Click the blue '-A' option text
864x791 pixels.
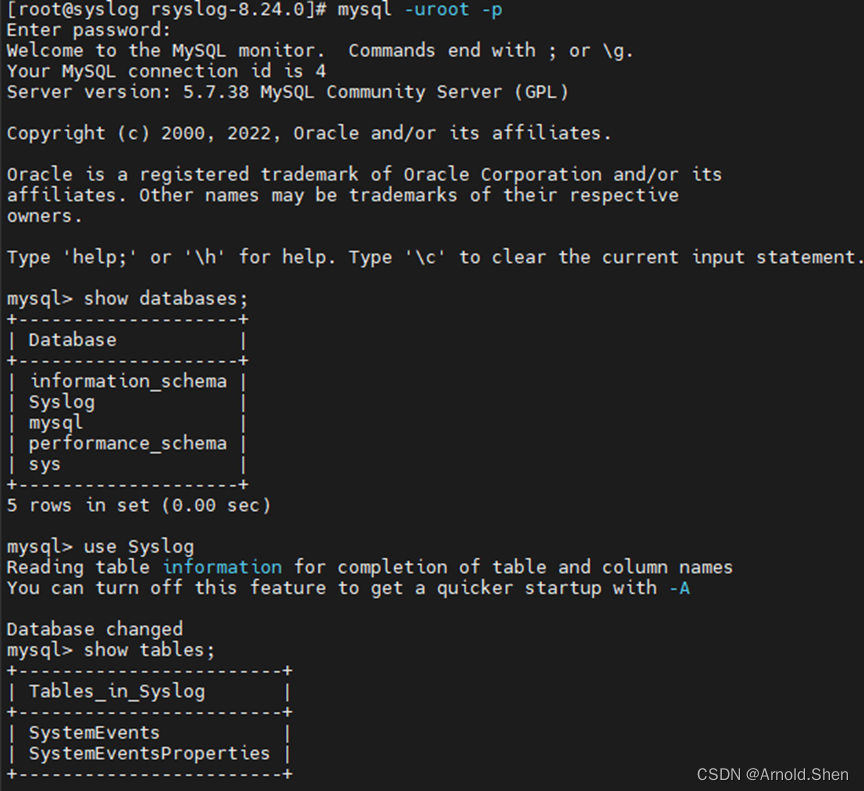[679, 588]
